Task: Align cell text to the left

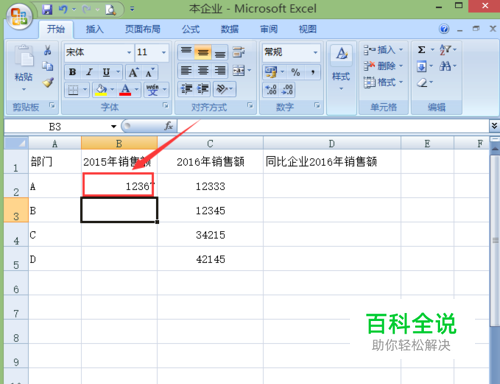Action: click(186, 70)
